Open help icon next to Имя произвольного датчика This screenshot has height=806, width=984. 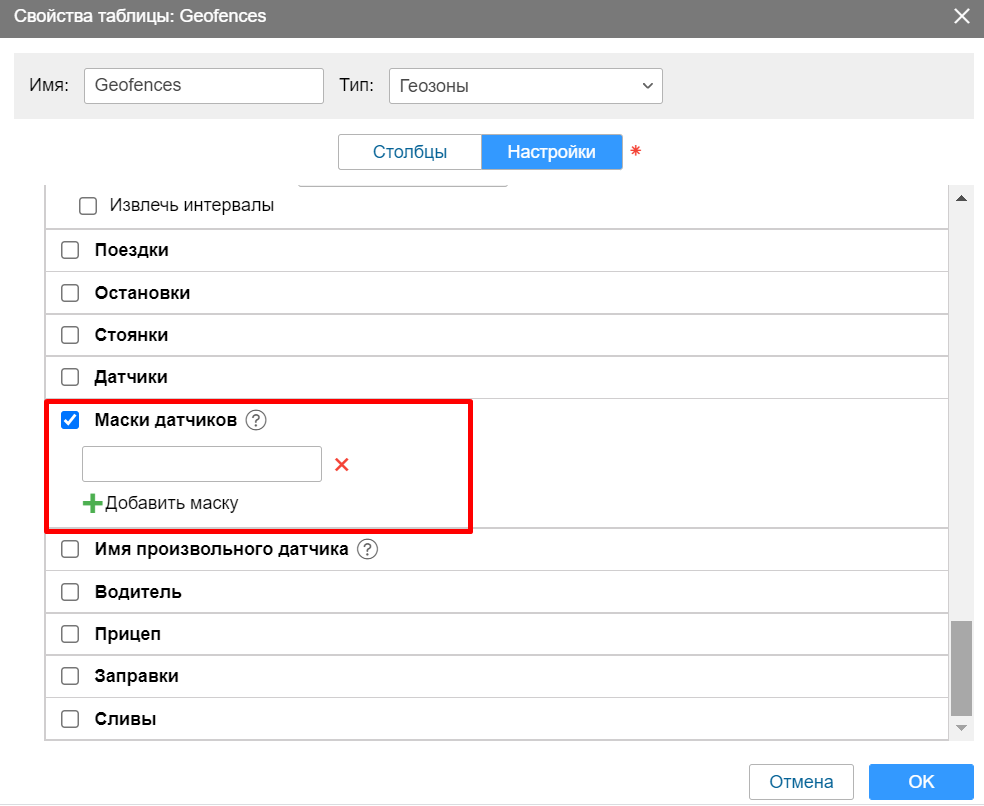(x=367, y=549)
